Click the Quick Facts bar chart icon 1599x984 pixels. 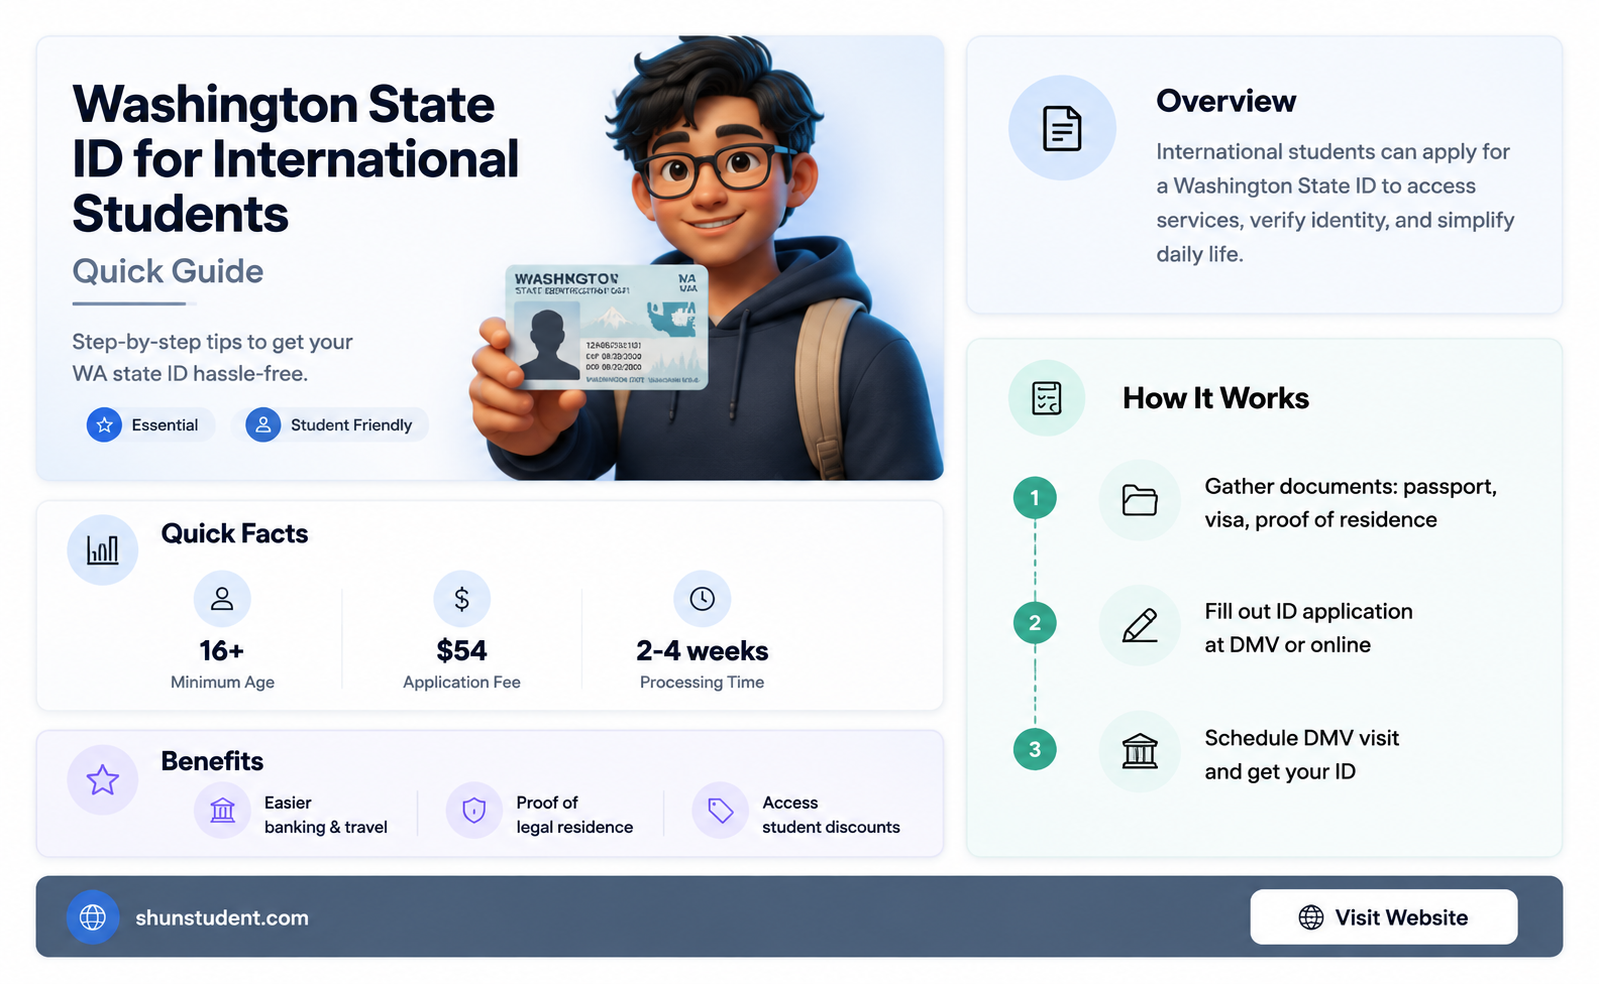(x=102, y=550)
